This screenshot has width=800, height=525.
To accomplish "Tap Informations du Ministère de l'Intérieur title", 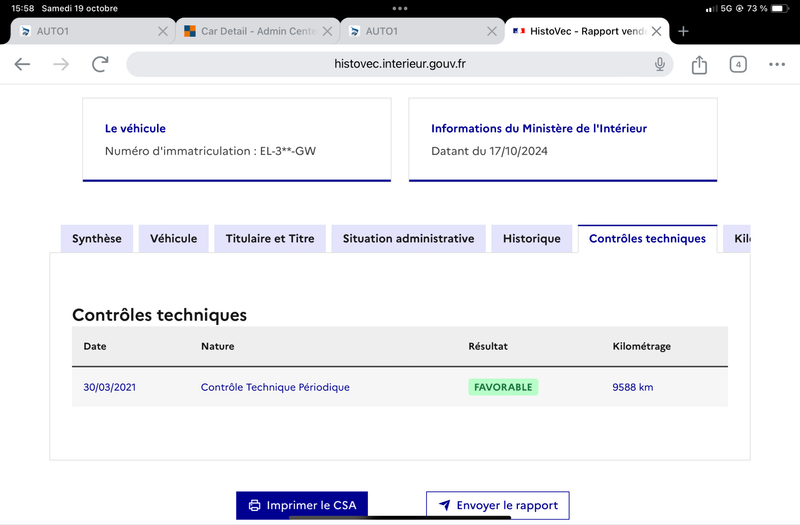I will tap(539, 129).
